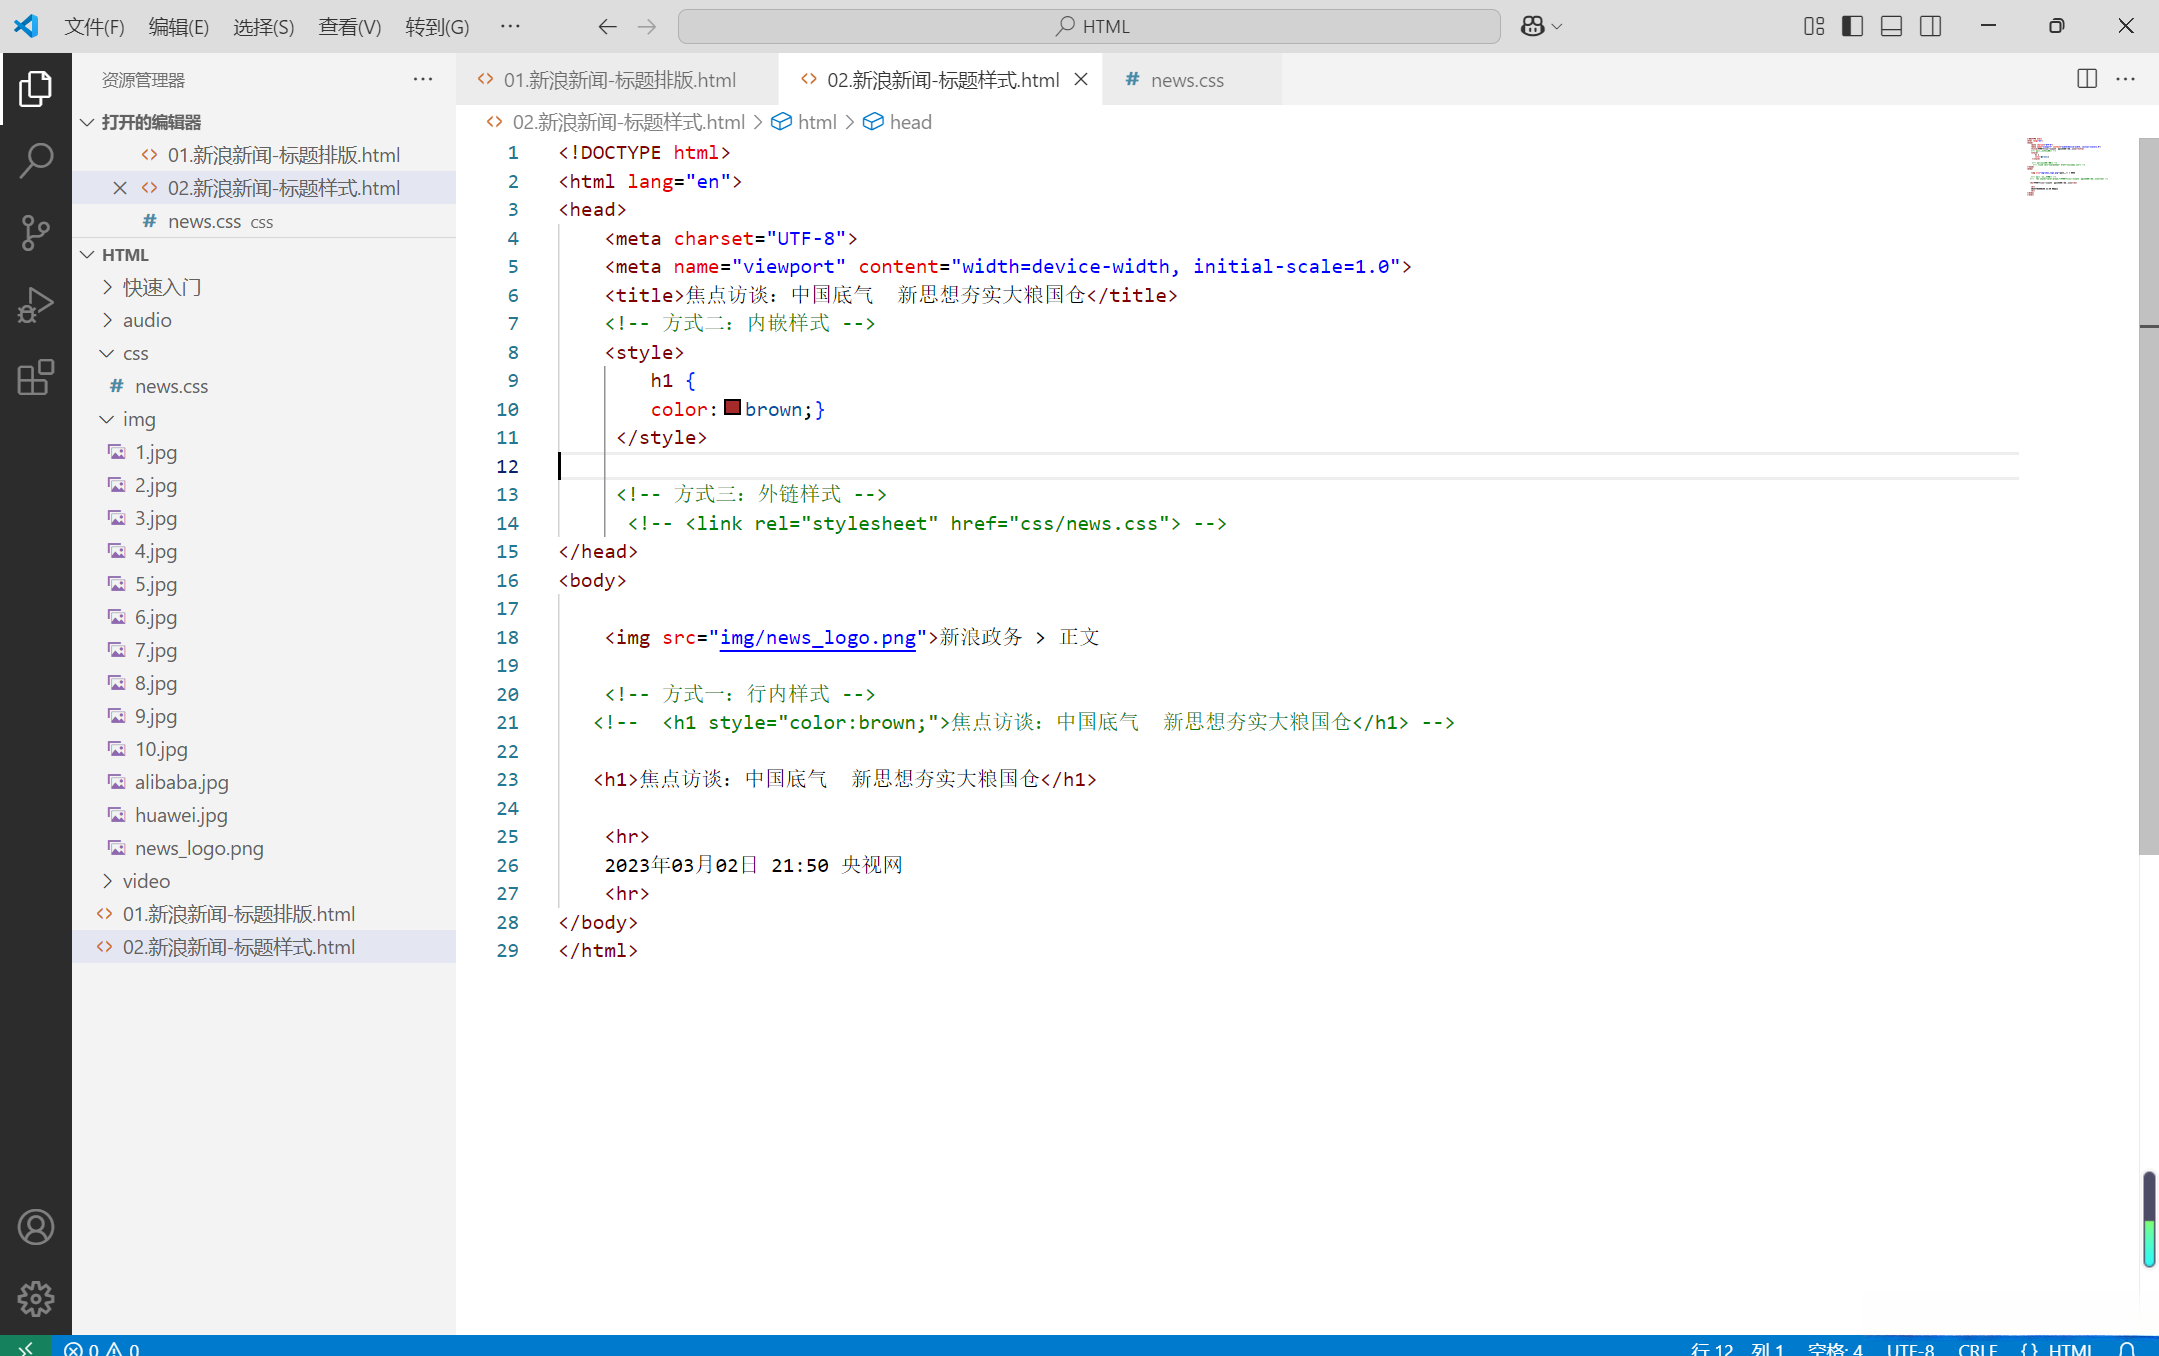2159x1356 pixels.
Task: Click split editor right icon
Action: 2086,79
